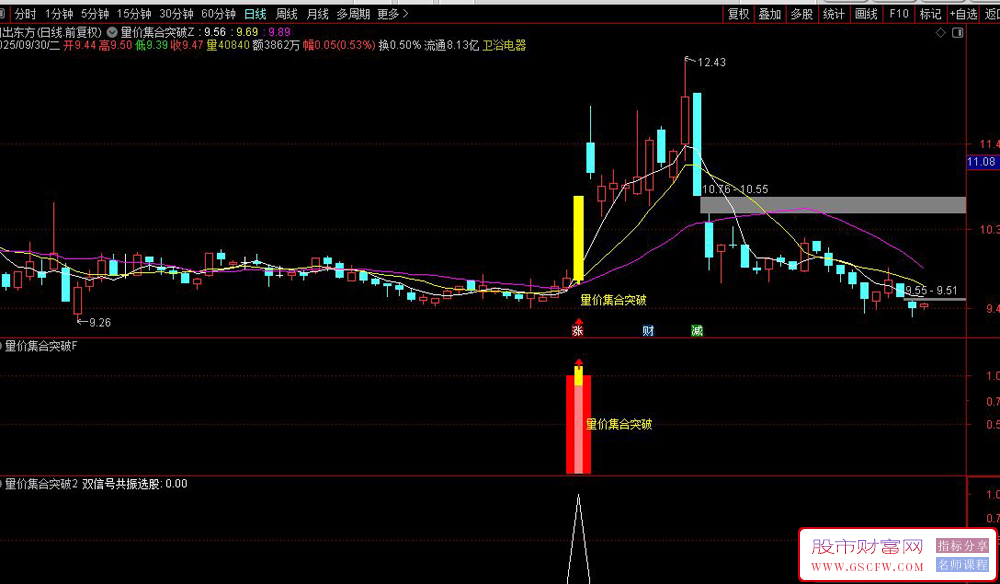Switch to the 月线 monthly chart tab
The width and height of the screenshot is (1000, 584).
click(318, 13)
